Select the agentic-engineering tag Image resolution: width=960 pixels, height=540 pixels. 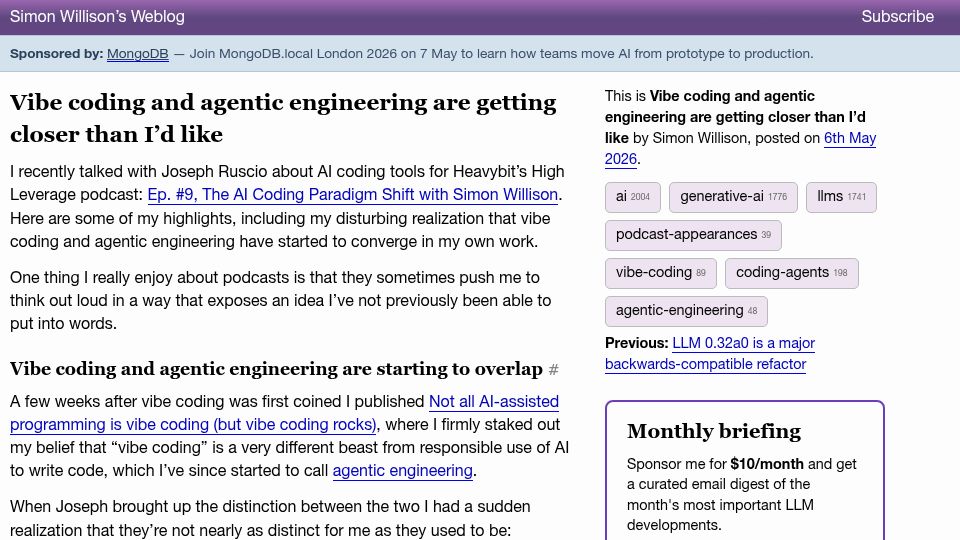[x=686, y=311]
